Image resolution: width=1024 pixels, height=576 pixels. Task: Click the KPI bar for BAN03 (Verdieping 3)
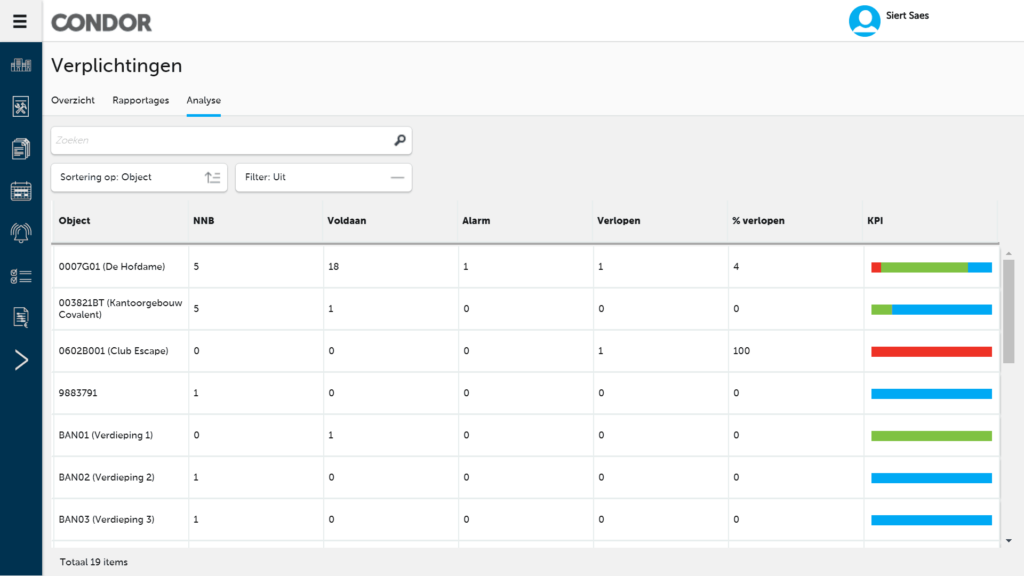pos(931,520)
